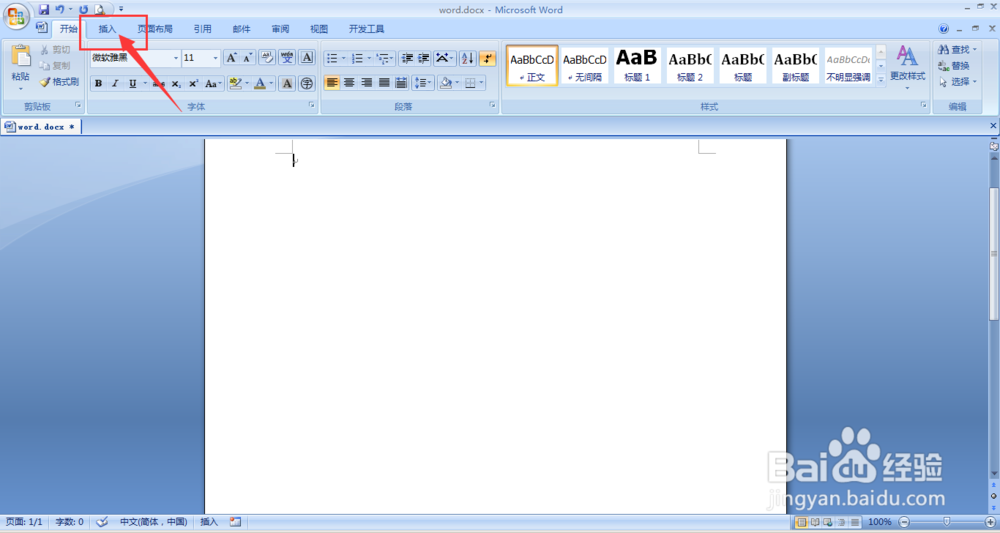
Task: Save the document via quick access toolbar
Action: [44, 9]
